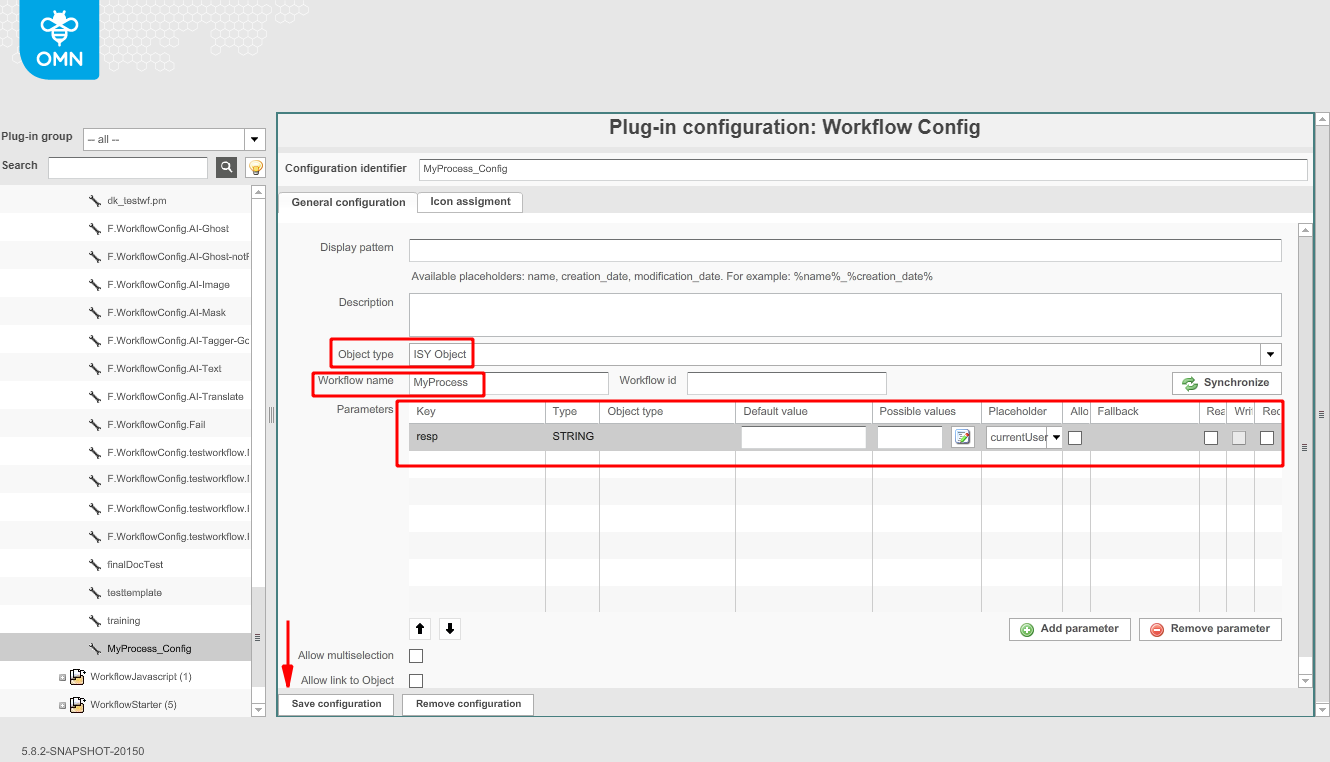Screen dimensions: 1330x762
Task: Click the Description text area
Action: 845,314
